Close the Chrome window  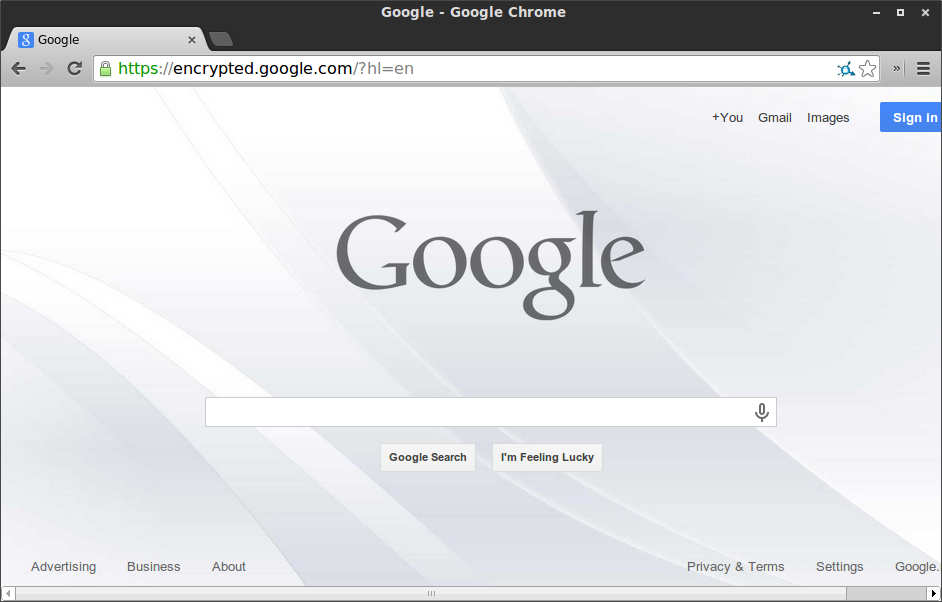925,13
